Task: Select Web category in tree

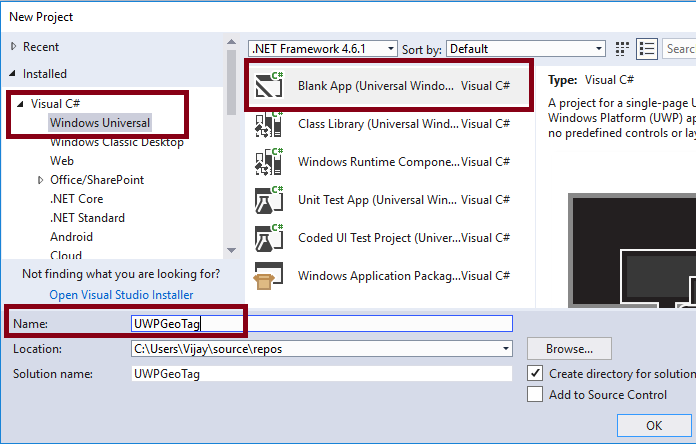Action: point(62,161)
